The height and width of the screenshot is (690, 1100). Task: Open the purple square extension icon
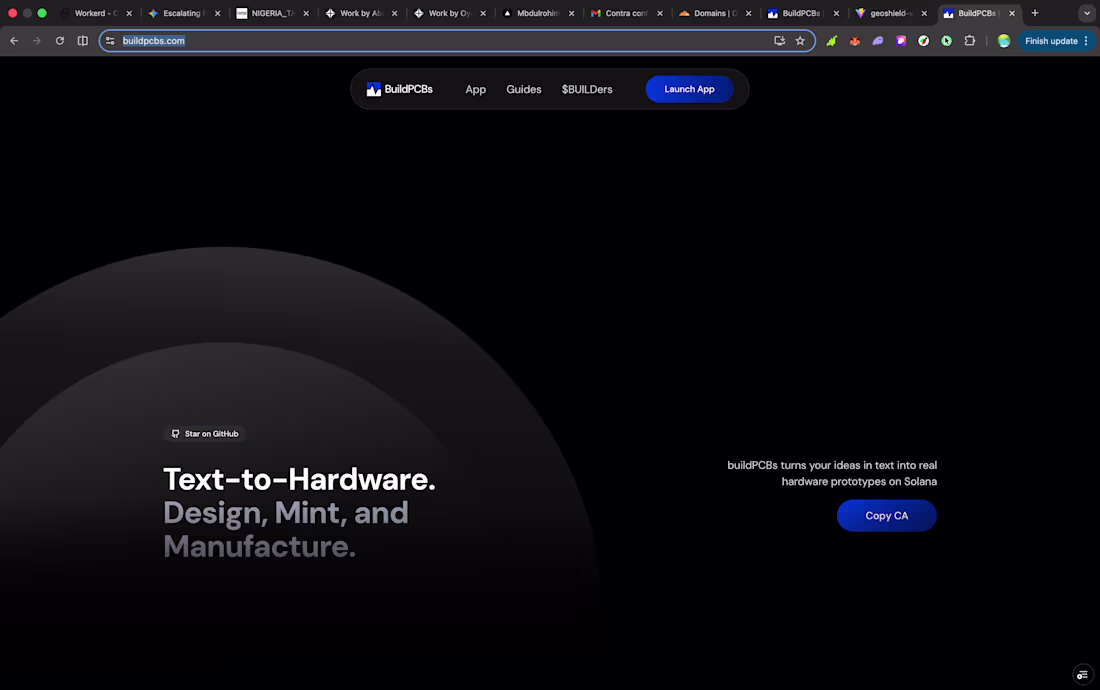tap(901, 41)
